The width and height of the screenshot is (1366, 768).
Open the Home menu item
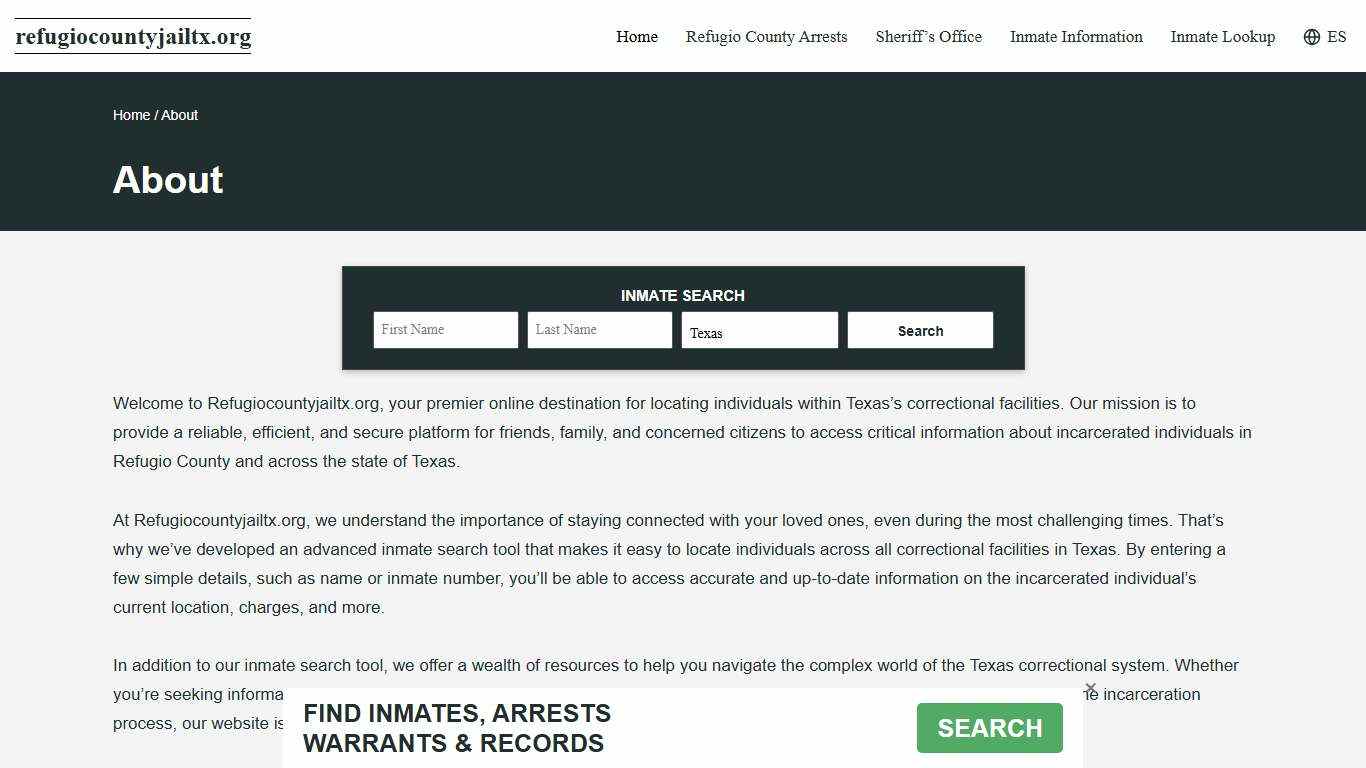click(637, 37)
